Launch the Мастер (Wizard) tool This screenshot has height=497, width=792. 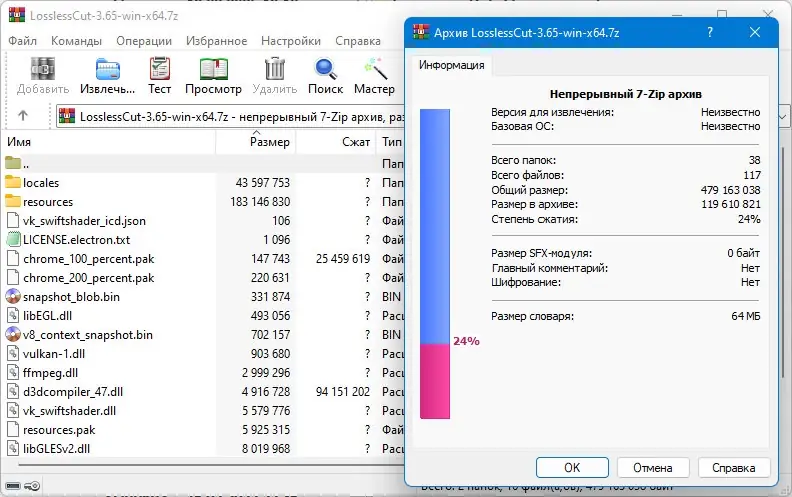coord(375,69)
